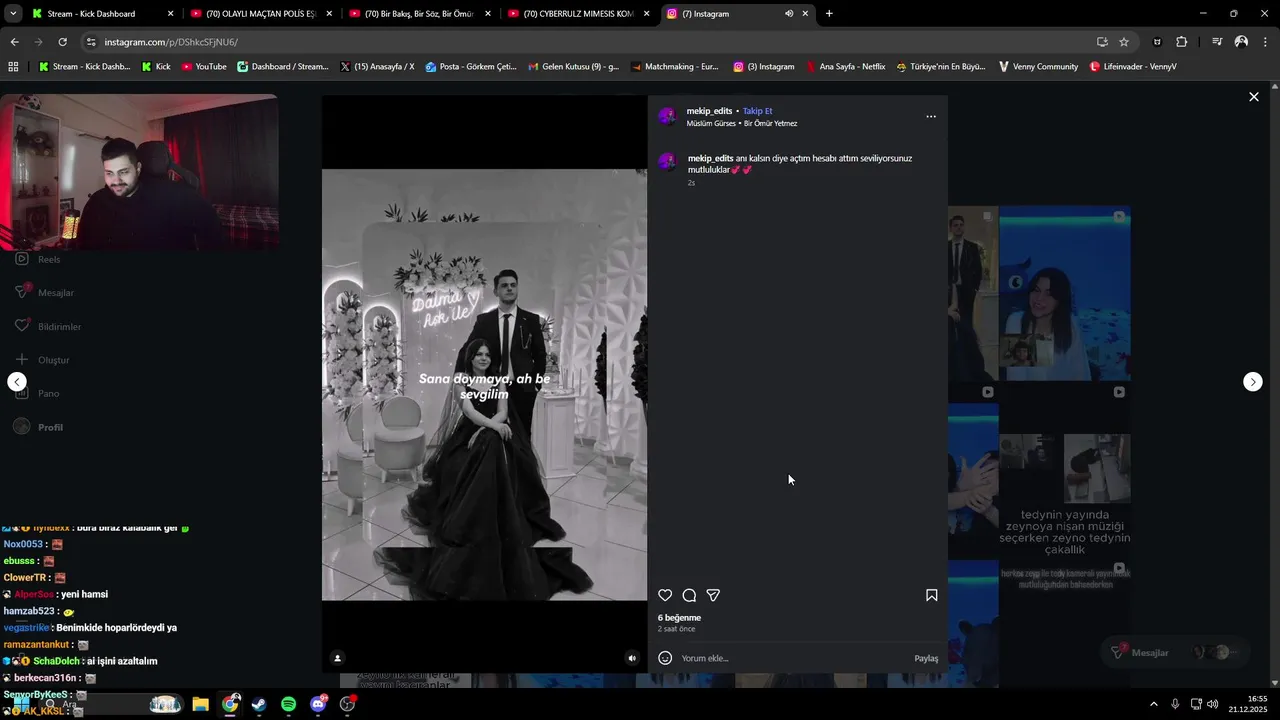Screen dimensions: 1280x720
Task: Open the Gelen Kutusu bookmark
Action: [572, 67]
